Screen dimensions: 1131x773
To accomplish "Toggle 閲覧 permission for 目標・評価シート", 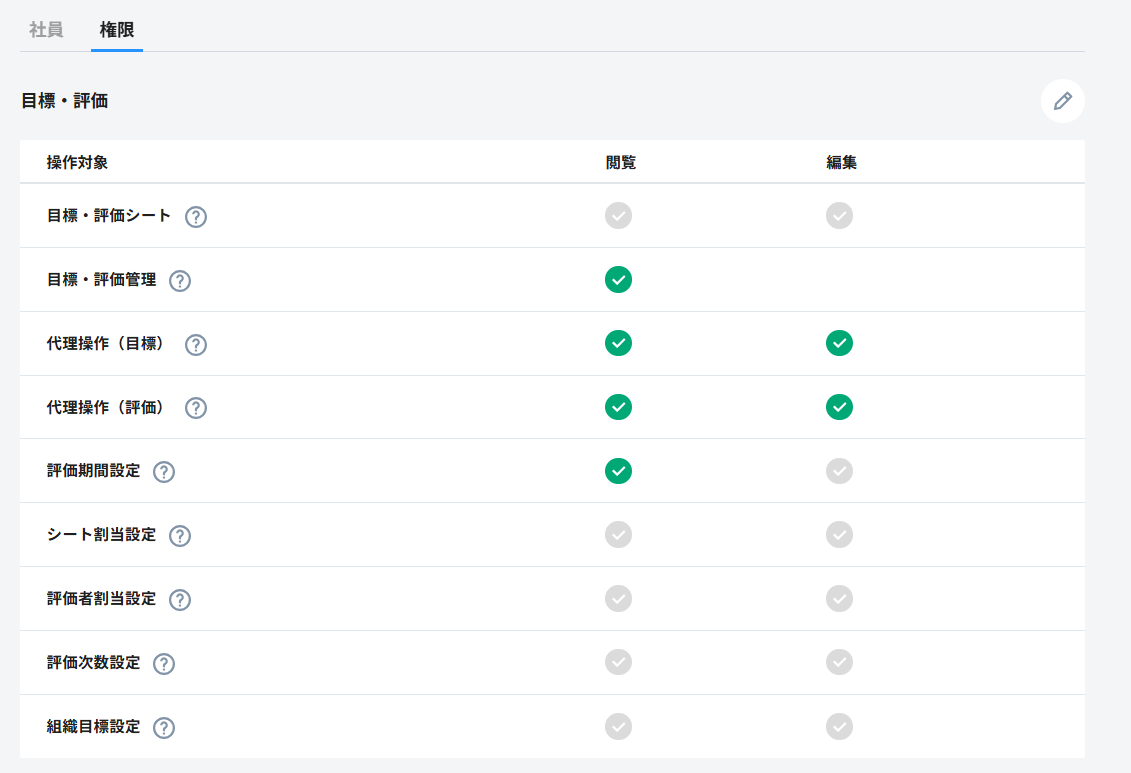I will click(619, 215).
